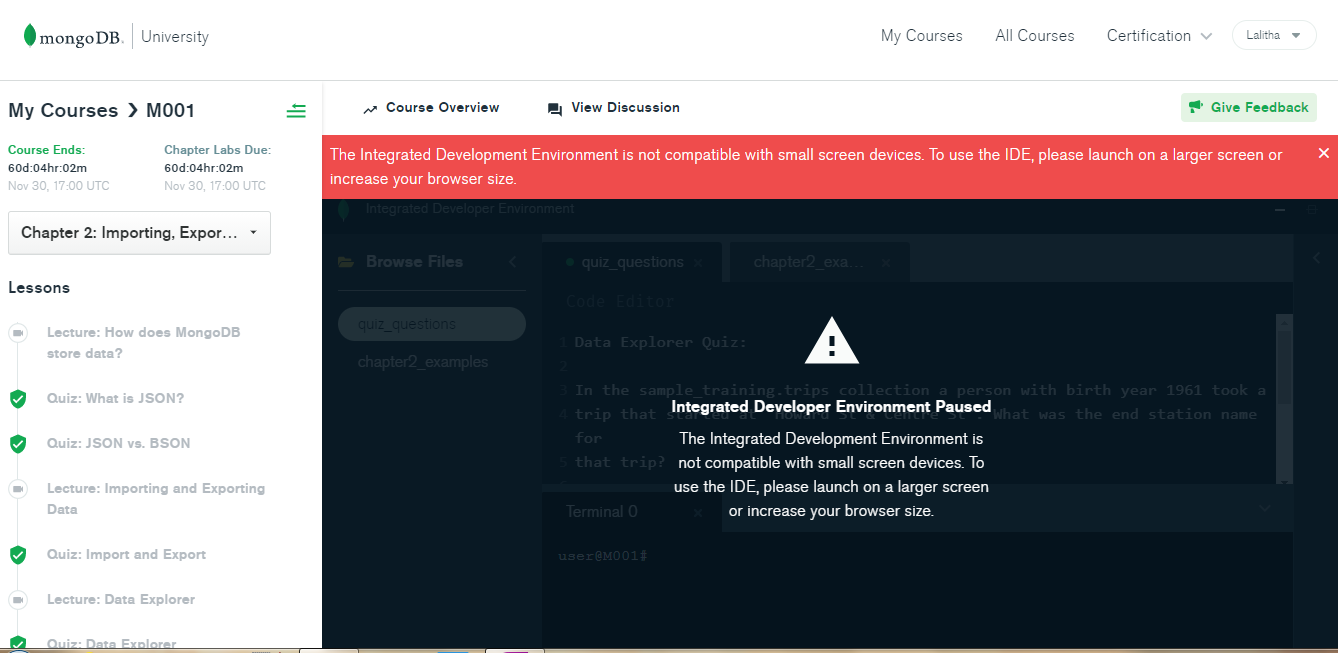Screen dimensions: 1338x653
Task: Toggle the green checkmark beside Quiz: Import and Export
Action: [18, 554]
